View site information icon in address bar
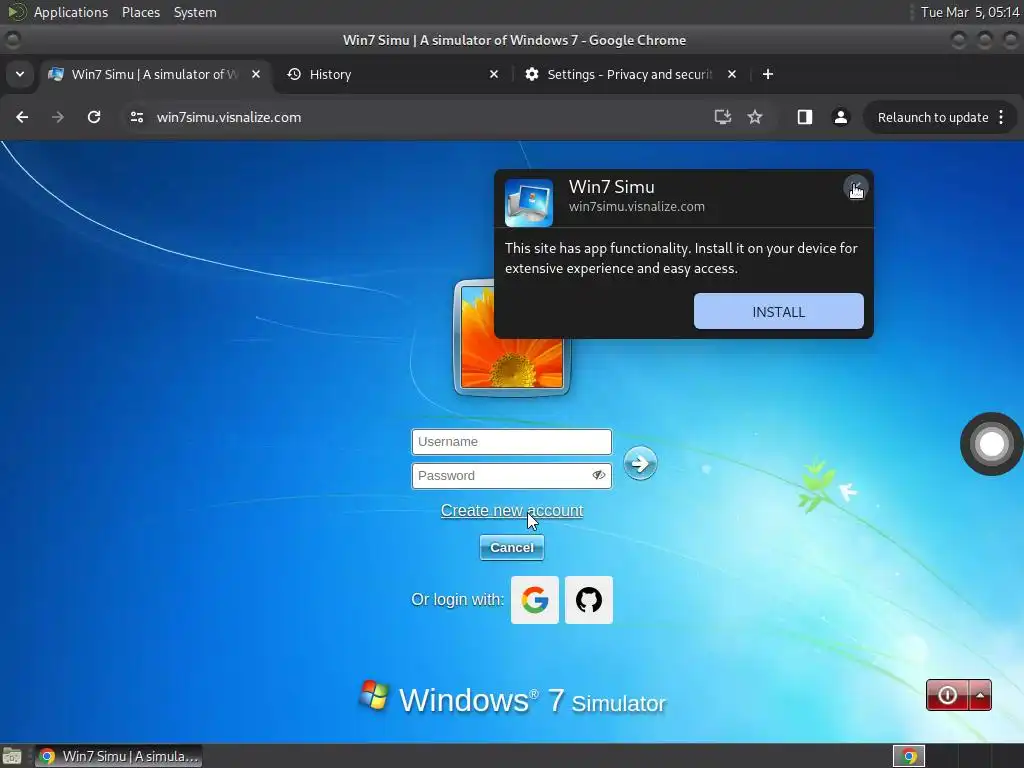 point(136,117)
